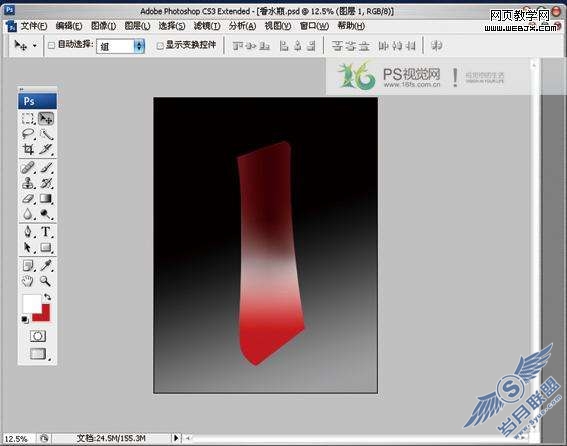Select the Horizontal Type tool
Image resolution: width=567 pixels, height=446 pixels.
[x=46, y=232]
